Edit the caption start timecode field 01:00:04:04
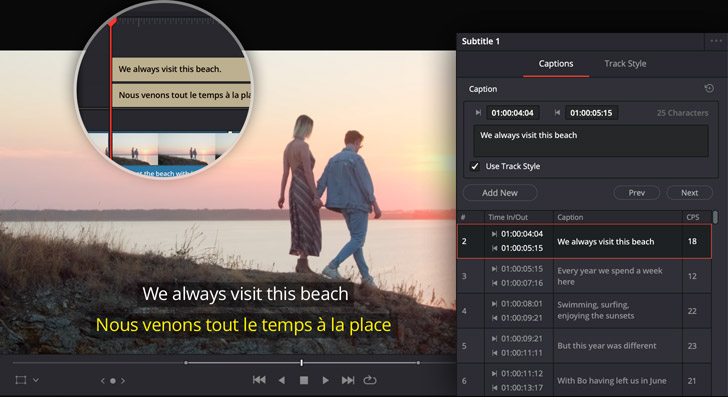Viewport: 728px width, 397px height. [513, 112]
